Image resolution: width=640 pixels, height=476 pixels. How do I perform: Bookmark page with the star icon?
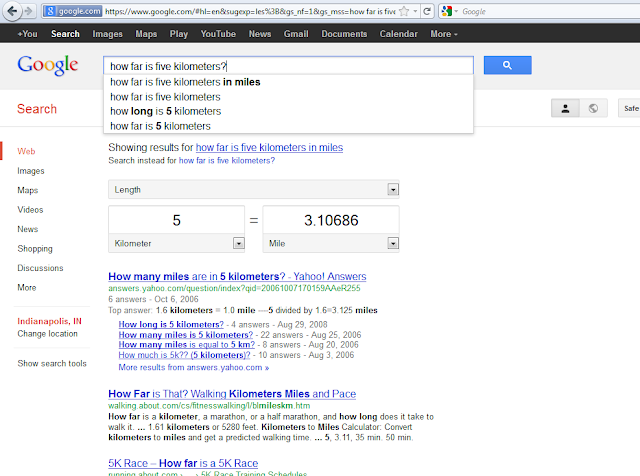tap(404, 11)
